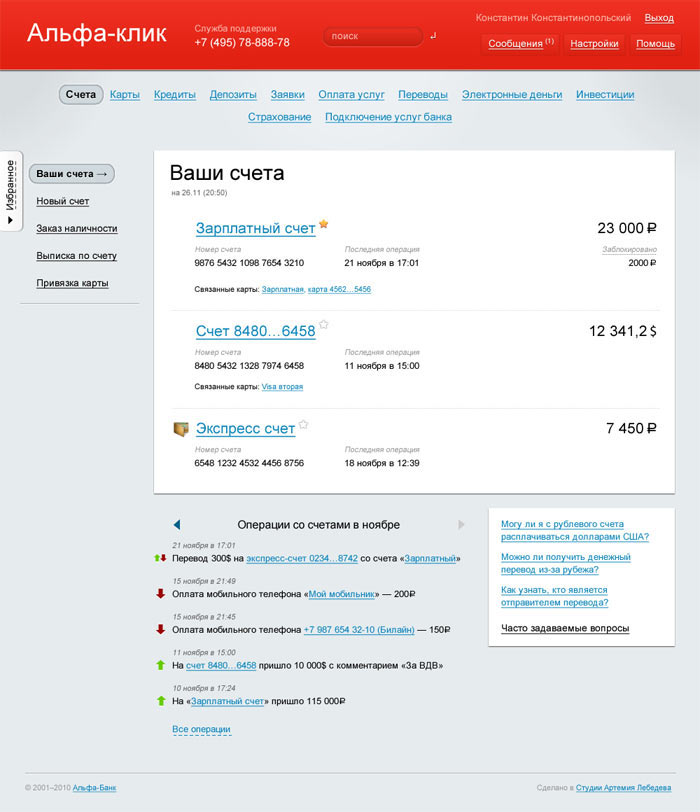Go to next month with right arrow
This screenshot has height=812, width=700.
pos(461,524)
